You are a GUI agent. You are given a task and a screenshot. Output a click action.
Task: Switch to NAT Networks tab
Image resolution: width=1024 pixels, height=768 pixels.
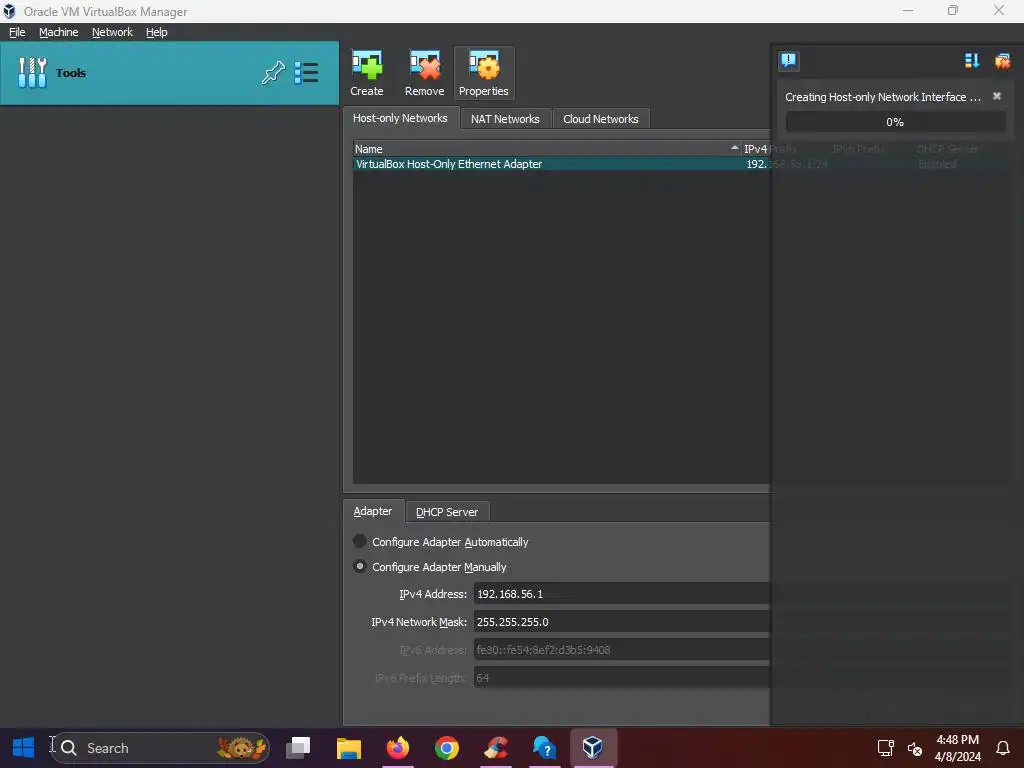click(x=505, y=119)
